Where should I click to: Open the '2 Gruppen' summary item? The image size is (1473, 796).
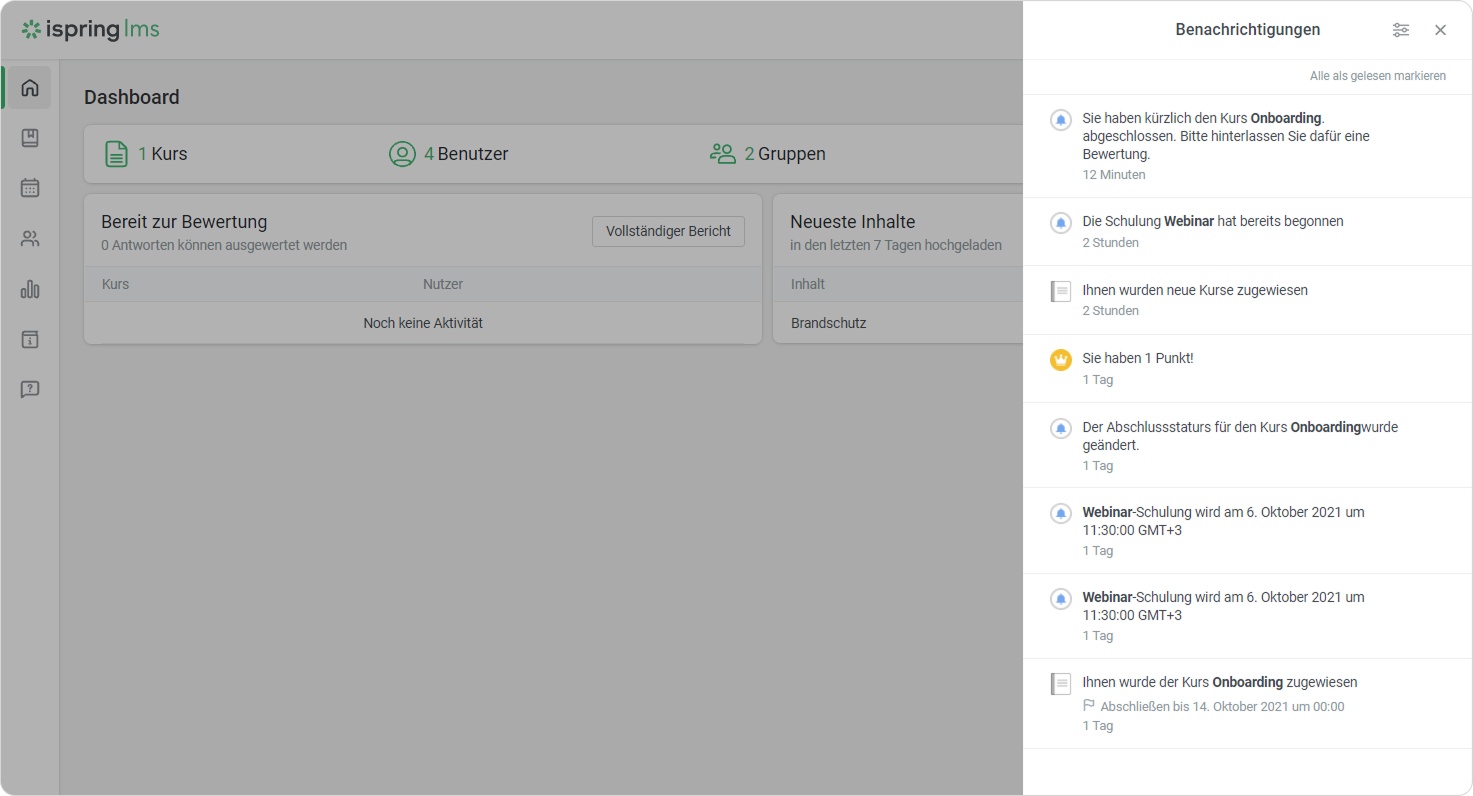[768, 154]
